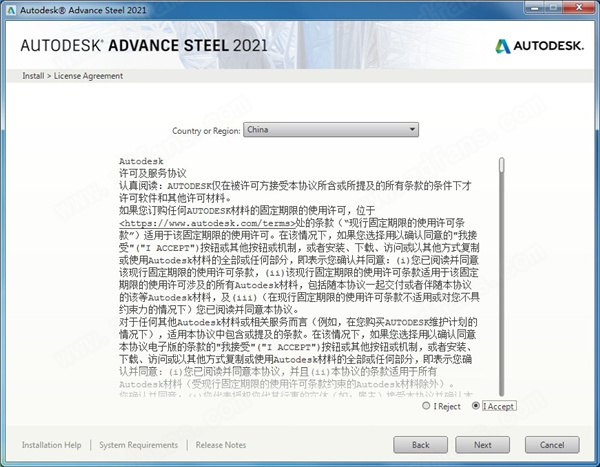Open the System Requirements link

pos(139,445)
